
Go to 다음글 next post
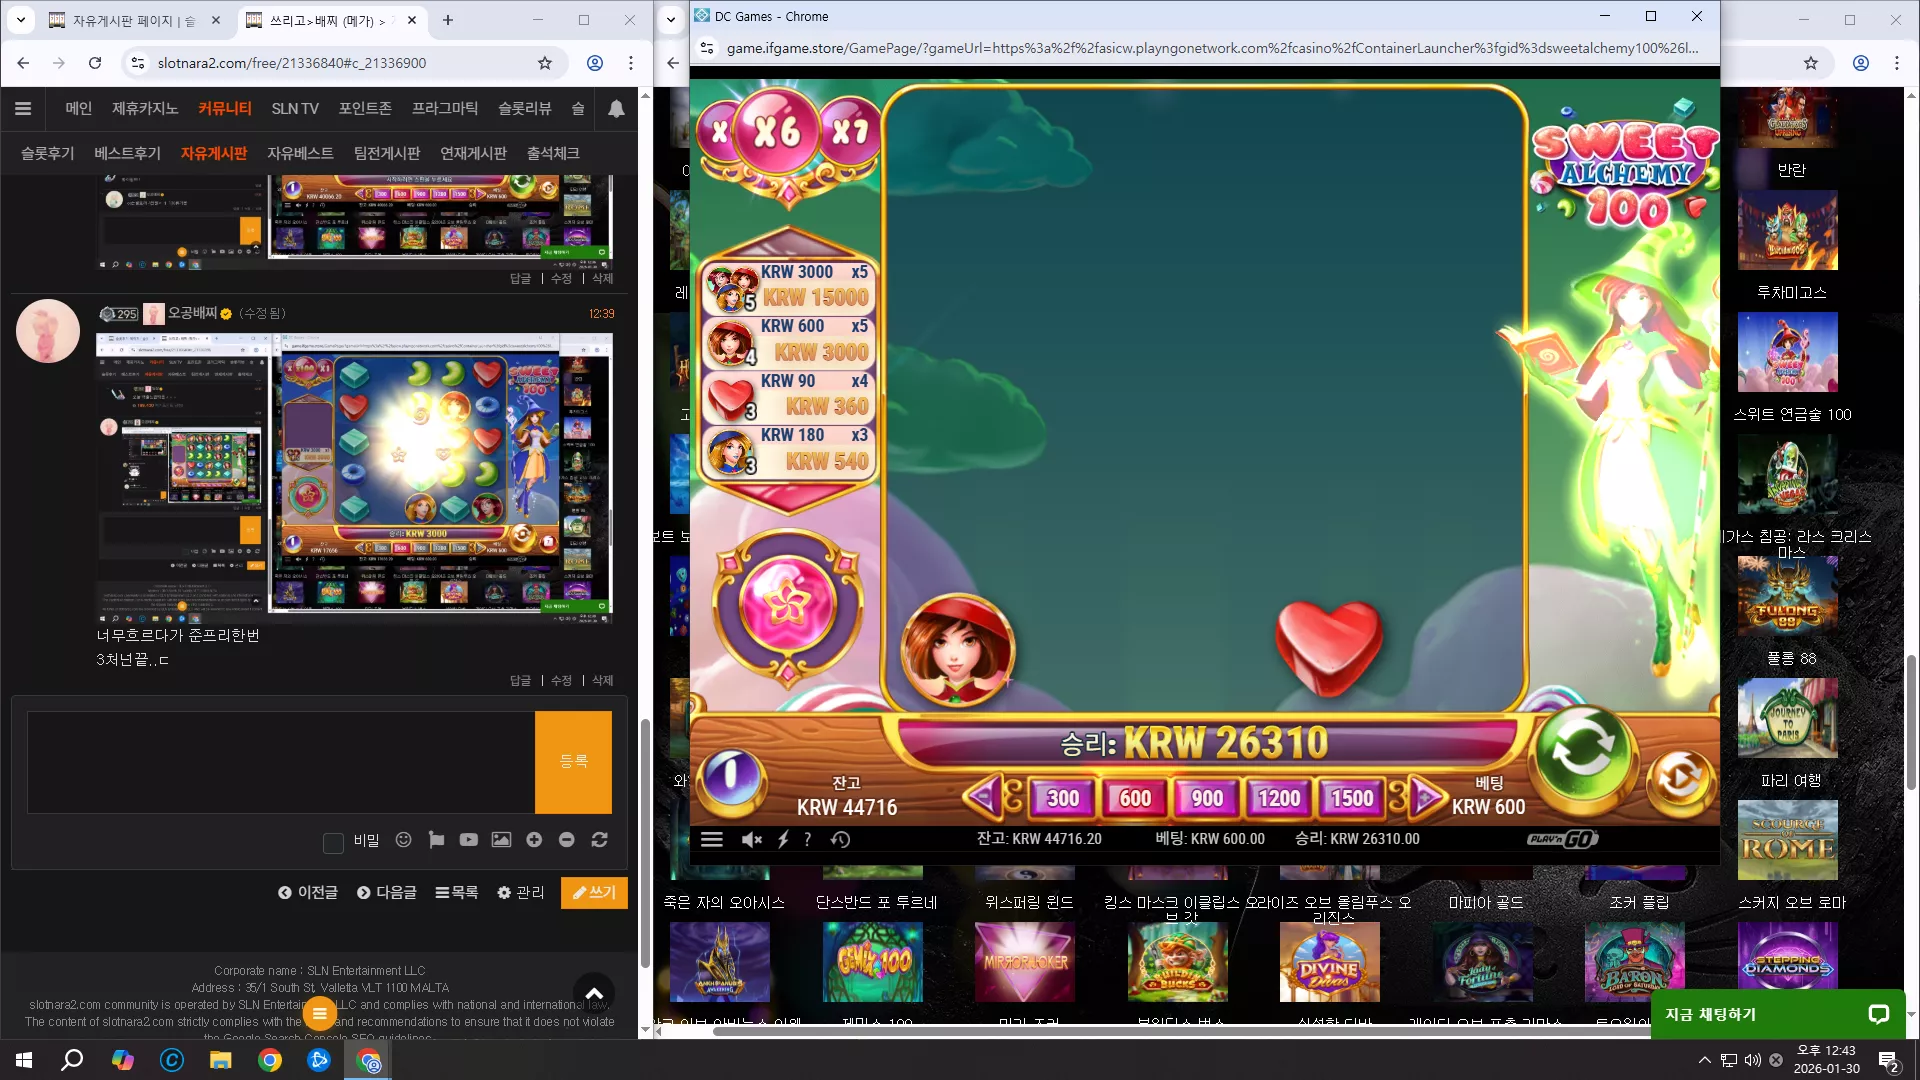click(x=386, y=892)
